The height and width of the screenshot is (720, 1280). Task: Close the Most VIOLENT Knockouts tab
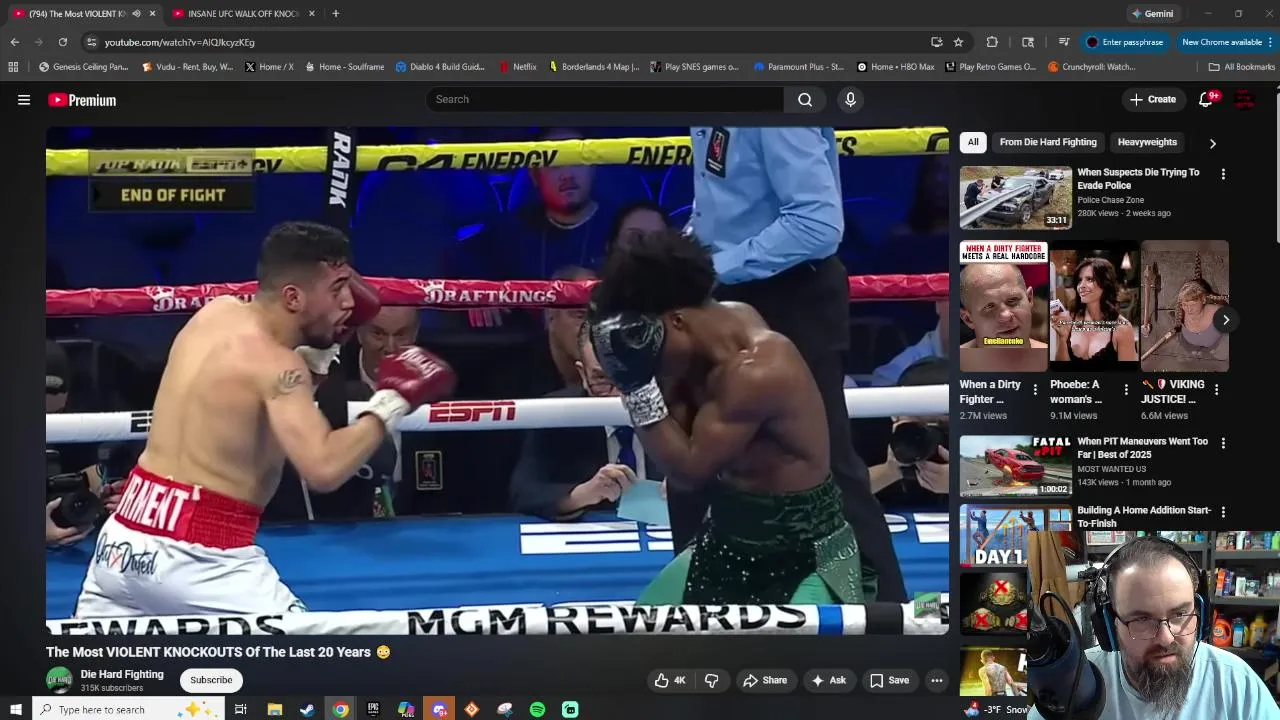tap(153, 14)
